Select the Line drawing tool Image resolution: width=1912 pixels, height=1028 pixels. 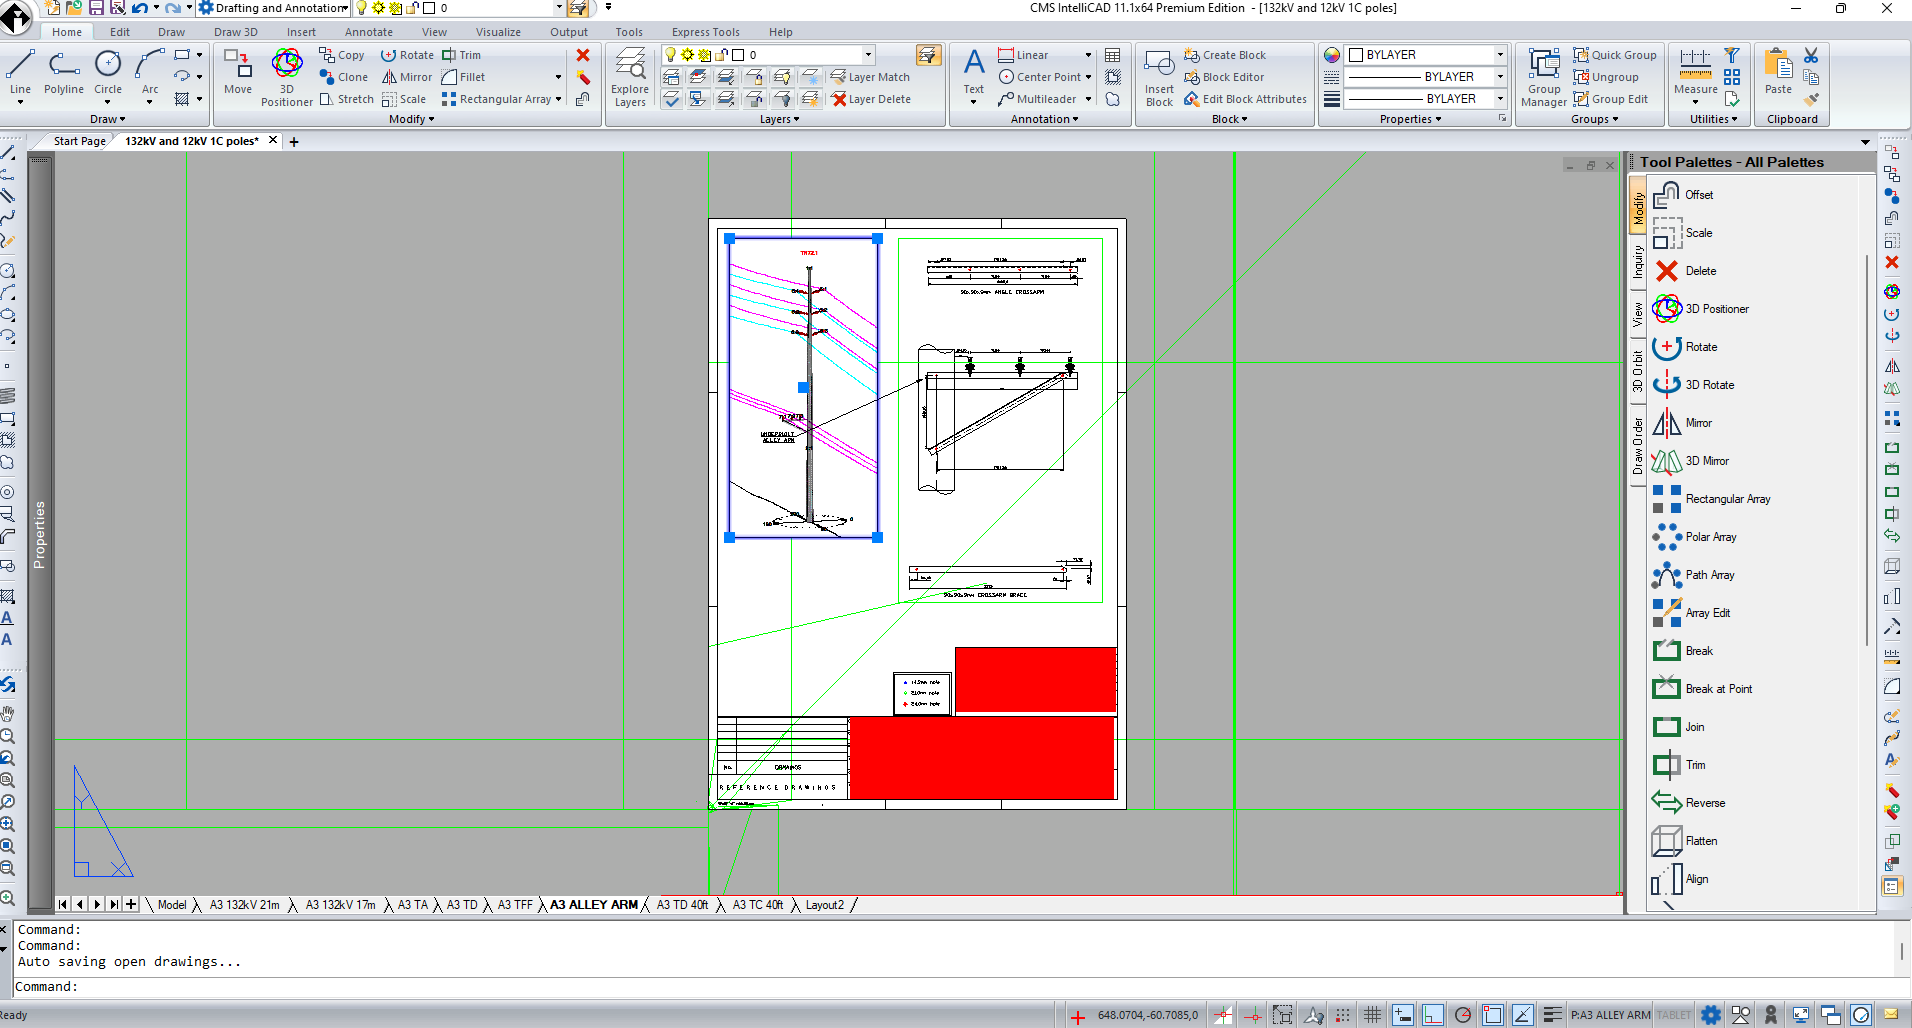coord(20,72)
